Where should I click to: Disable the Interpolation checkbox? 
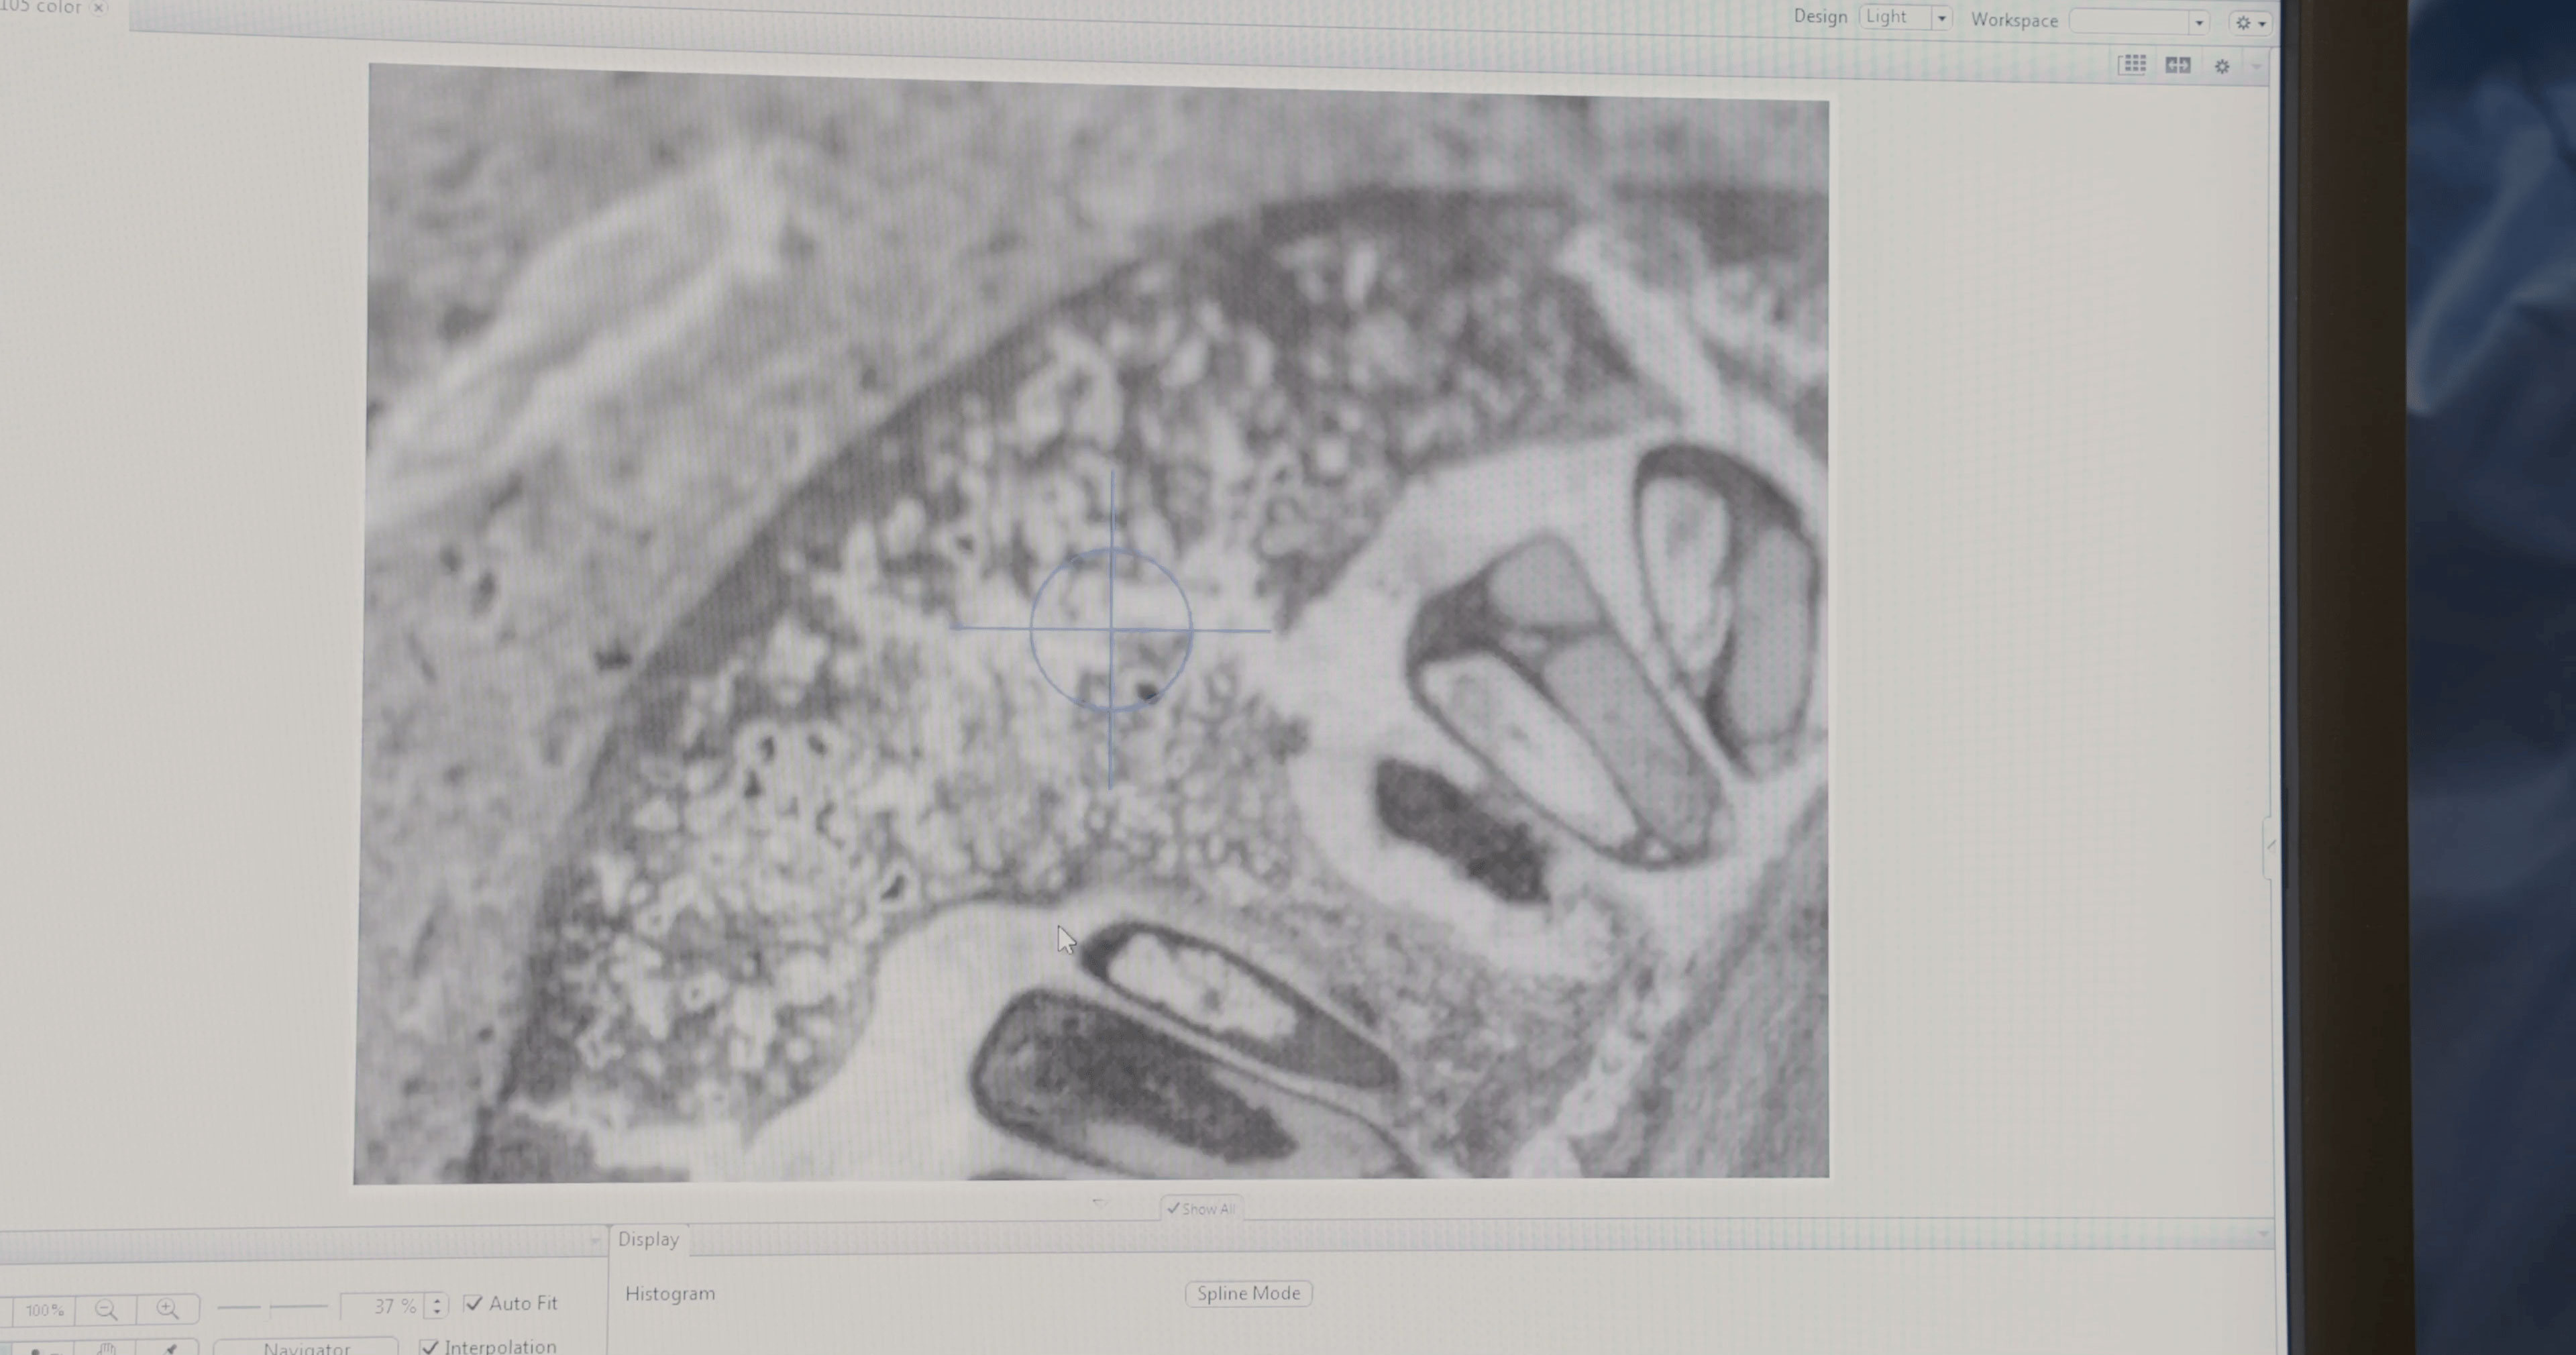pyautogui.click(x=430, y=1346)
